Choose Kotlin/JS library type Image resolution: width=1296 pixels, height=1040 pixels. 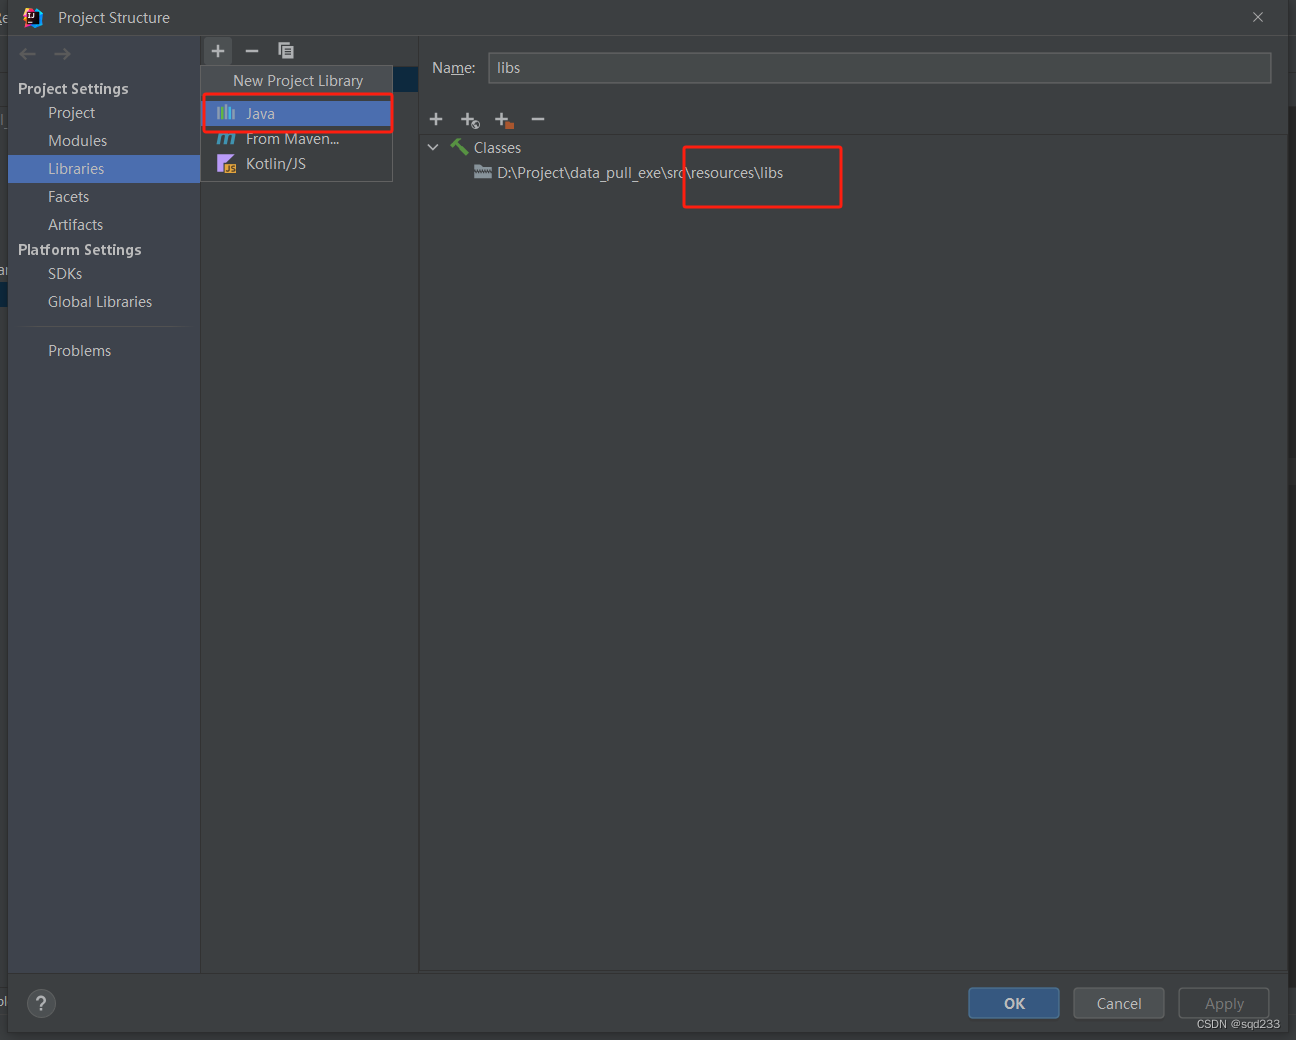298,164
